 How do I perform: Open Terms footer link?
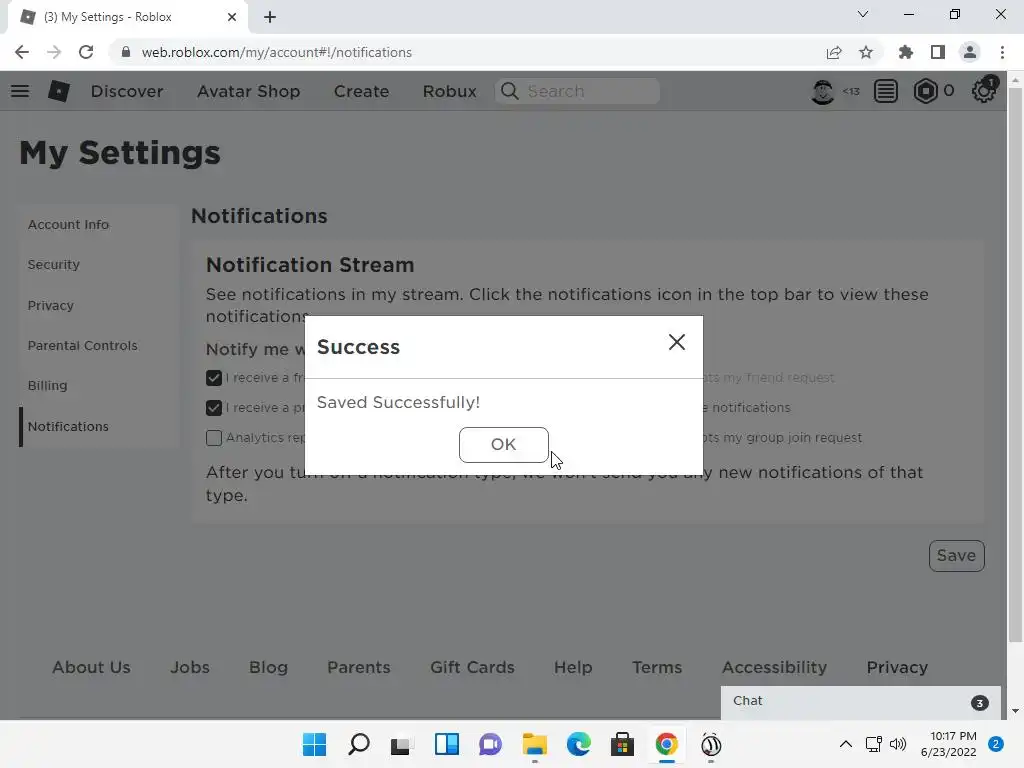click(x=657, y=667)
